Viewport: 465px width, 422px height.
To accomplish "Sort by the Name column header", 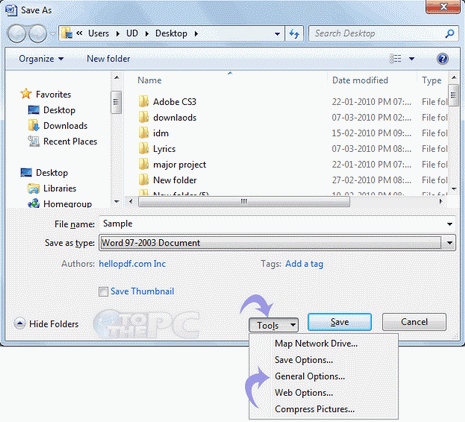I will click(x=149, y=80).
